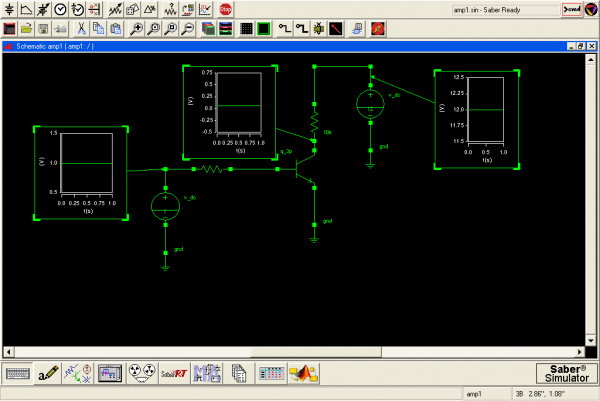This screenshot has height=401, width=600.
Task: Click the red Stop simulation button
Action: pos(226,9)
